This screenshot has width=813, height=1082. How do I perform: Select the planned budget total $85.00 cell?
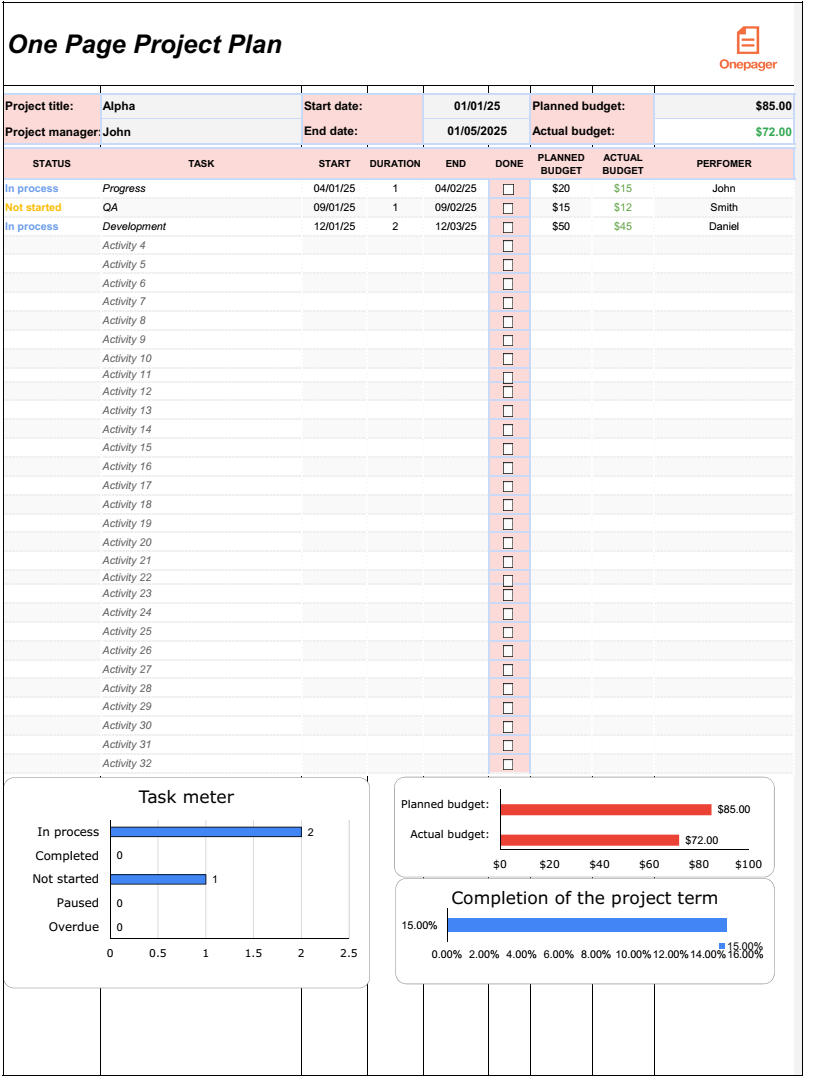[724, 106]
